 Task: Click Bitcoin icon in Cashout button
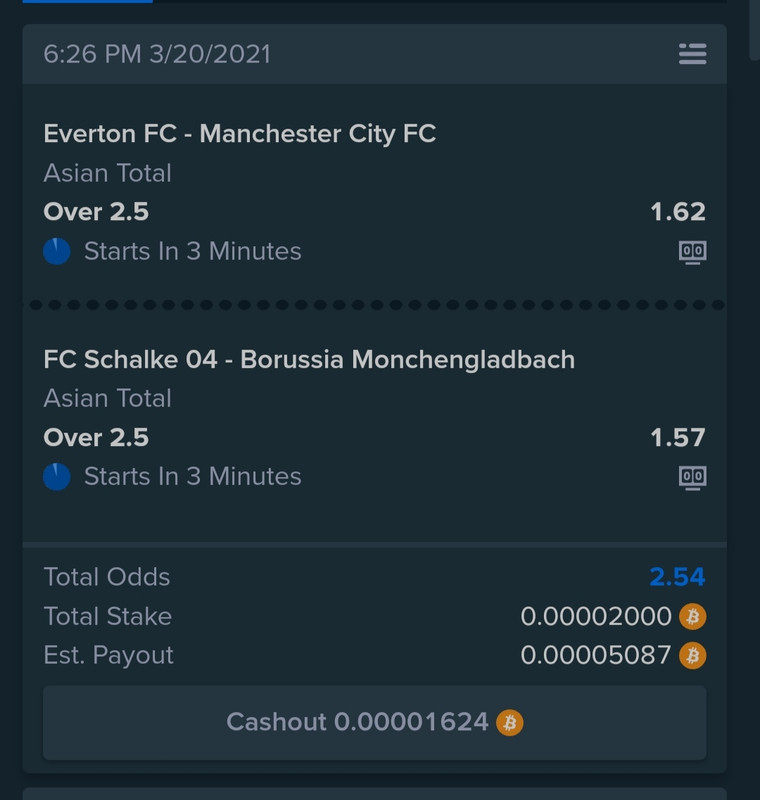click(x=510, y=722)
